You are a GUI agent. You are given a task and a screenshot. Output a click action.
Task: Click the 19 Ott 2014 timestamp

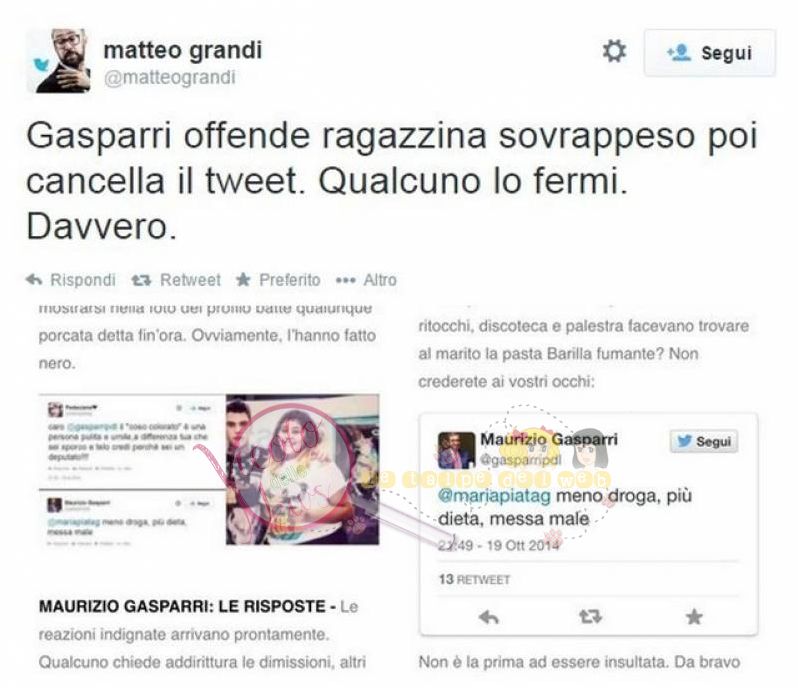coord(523,545)
